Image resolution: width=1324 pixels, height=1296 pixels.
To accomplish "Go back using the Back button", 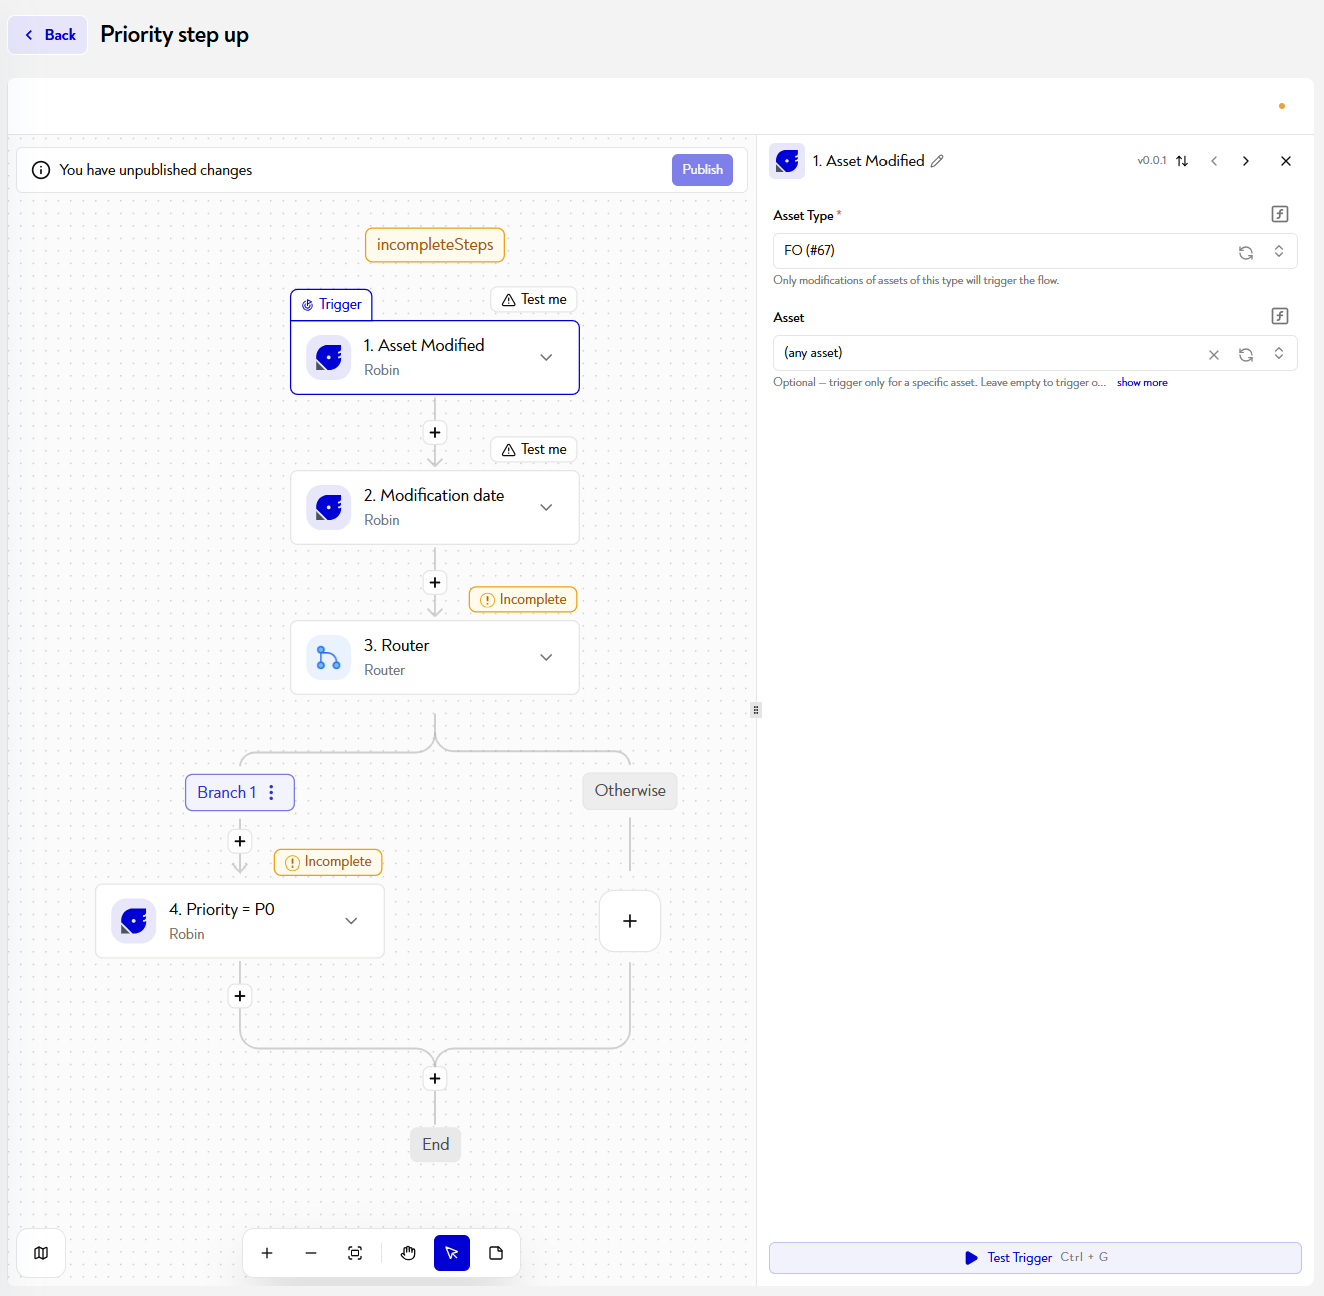I will 48,35.
